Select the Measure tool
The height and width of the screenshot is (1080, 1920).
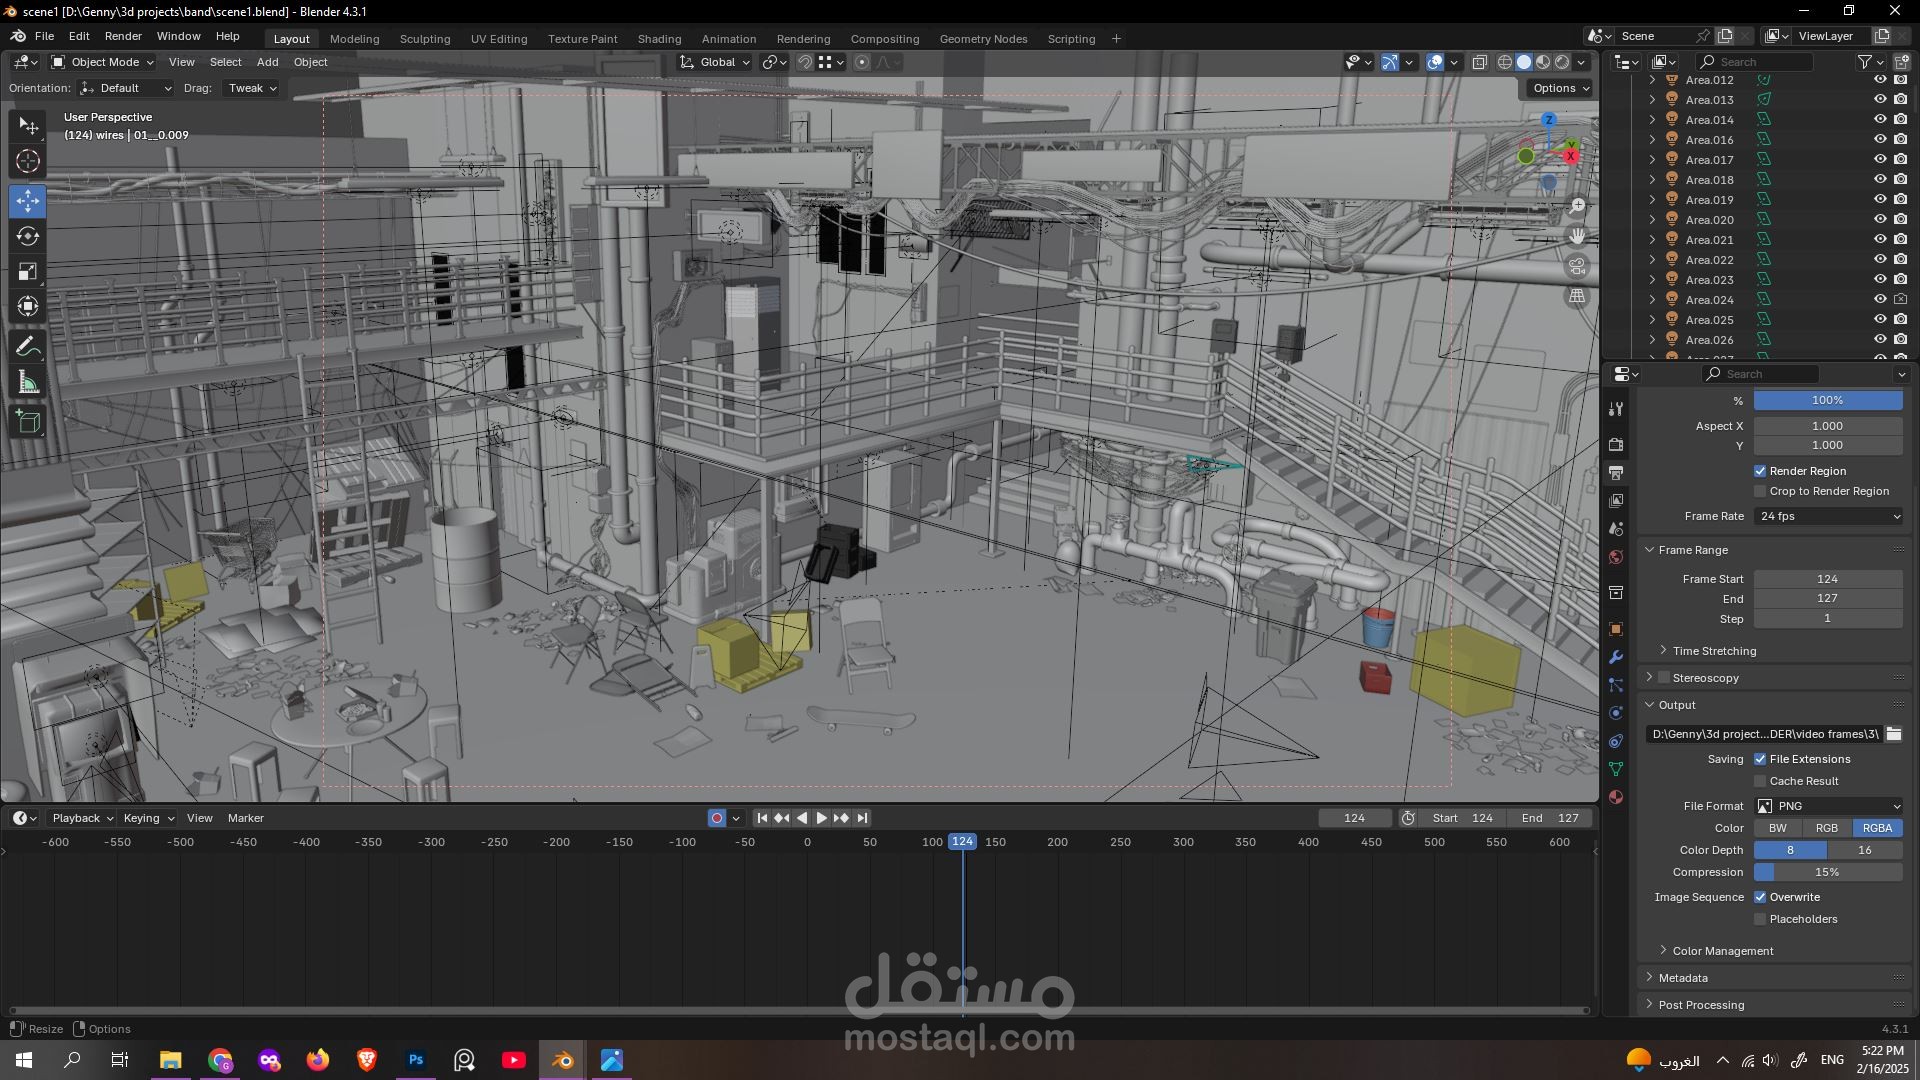click(x=28, y=383)
